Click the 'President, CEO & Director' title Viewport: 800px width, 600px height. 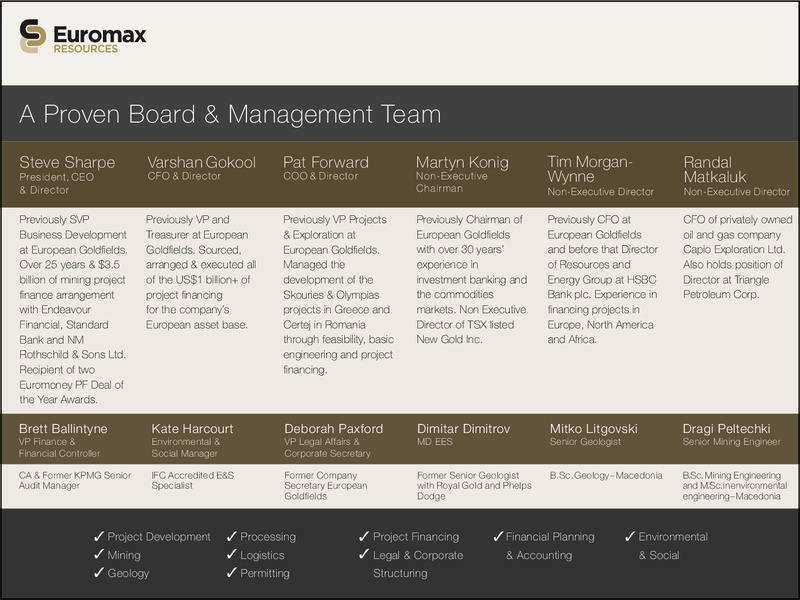[x=57, y=184]
